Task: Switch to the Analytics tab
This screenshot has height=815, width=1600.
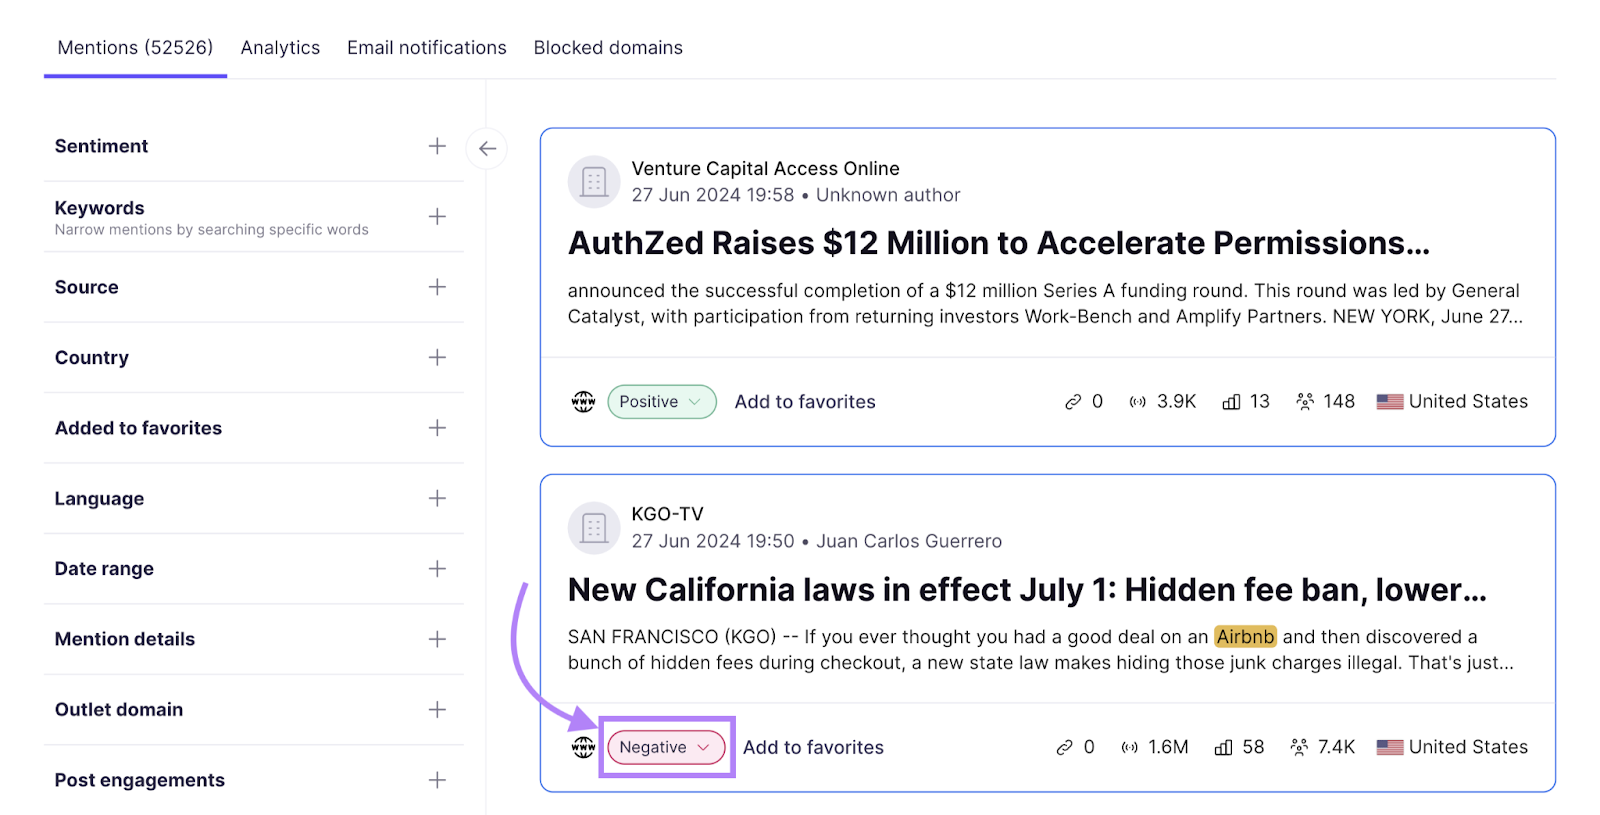Action: coord(280,47)
